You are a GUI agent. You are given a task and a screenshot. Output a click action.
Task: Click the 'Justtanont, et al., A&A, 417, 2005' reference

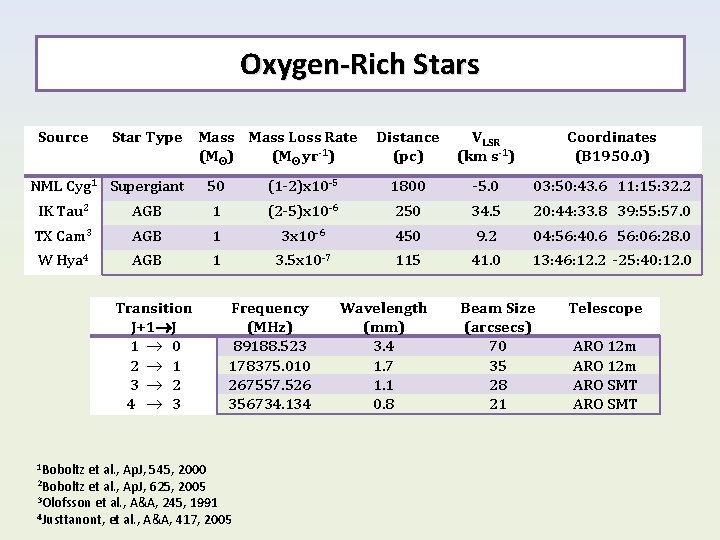[x=134, y=519]
